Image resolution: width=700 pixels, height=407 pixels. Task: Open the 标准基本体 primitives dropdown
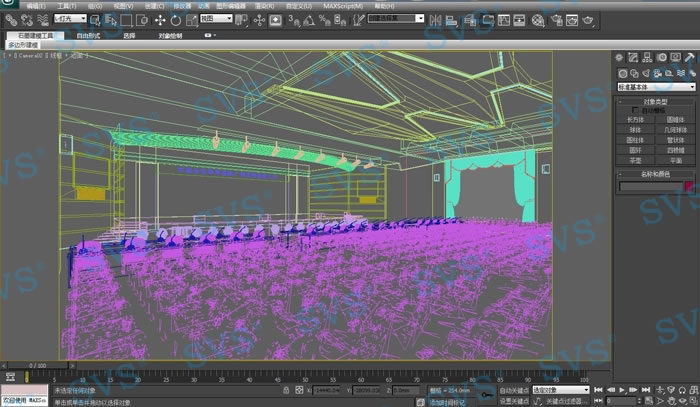pyautogui.click(x=655, y=87)
